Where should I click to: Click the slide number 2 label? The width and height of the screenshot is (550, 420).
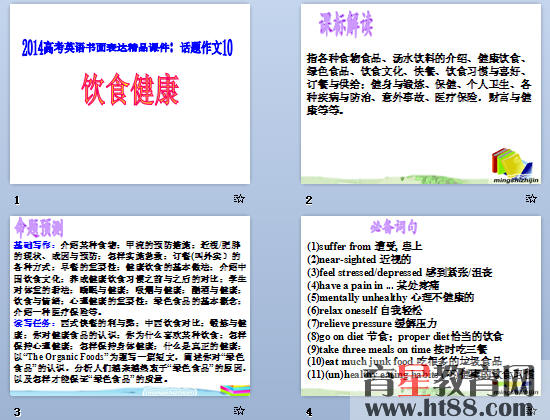tap(309, 200)
